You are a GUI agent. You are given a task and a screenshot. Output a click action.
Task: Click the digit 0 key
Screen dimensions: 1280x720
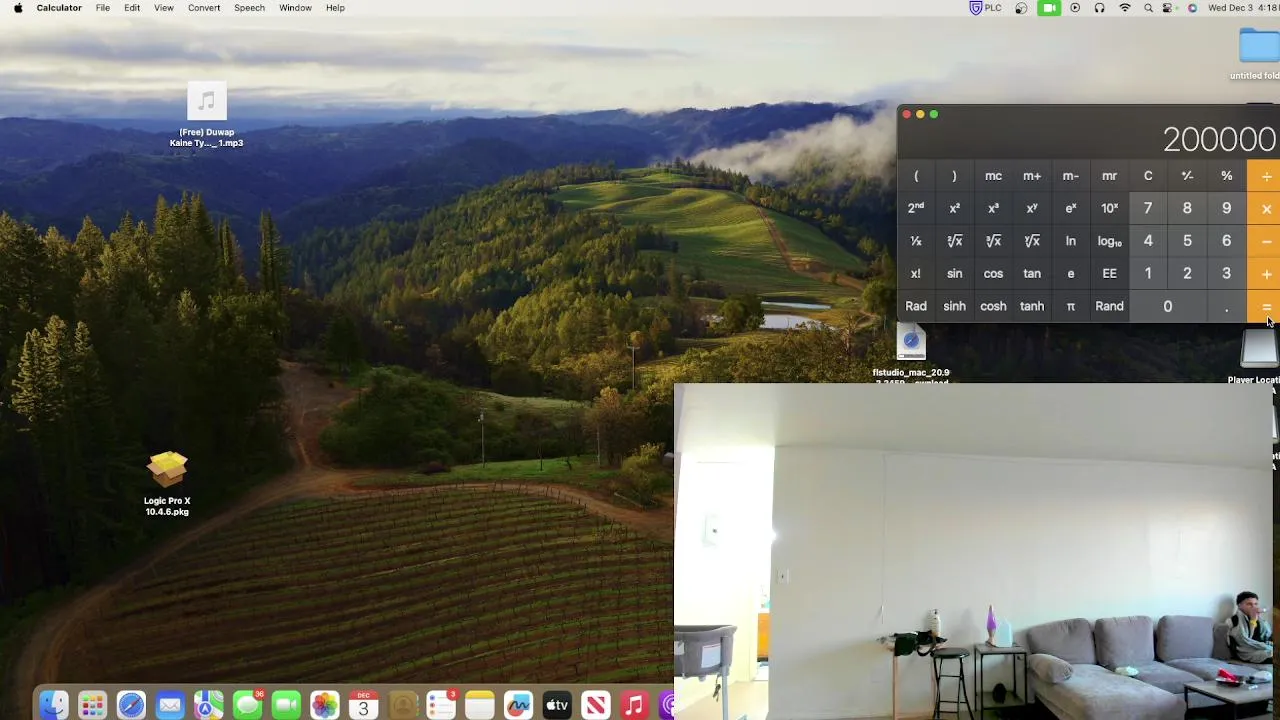(x=1167, y=307)
